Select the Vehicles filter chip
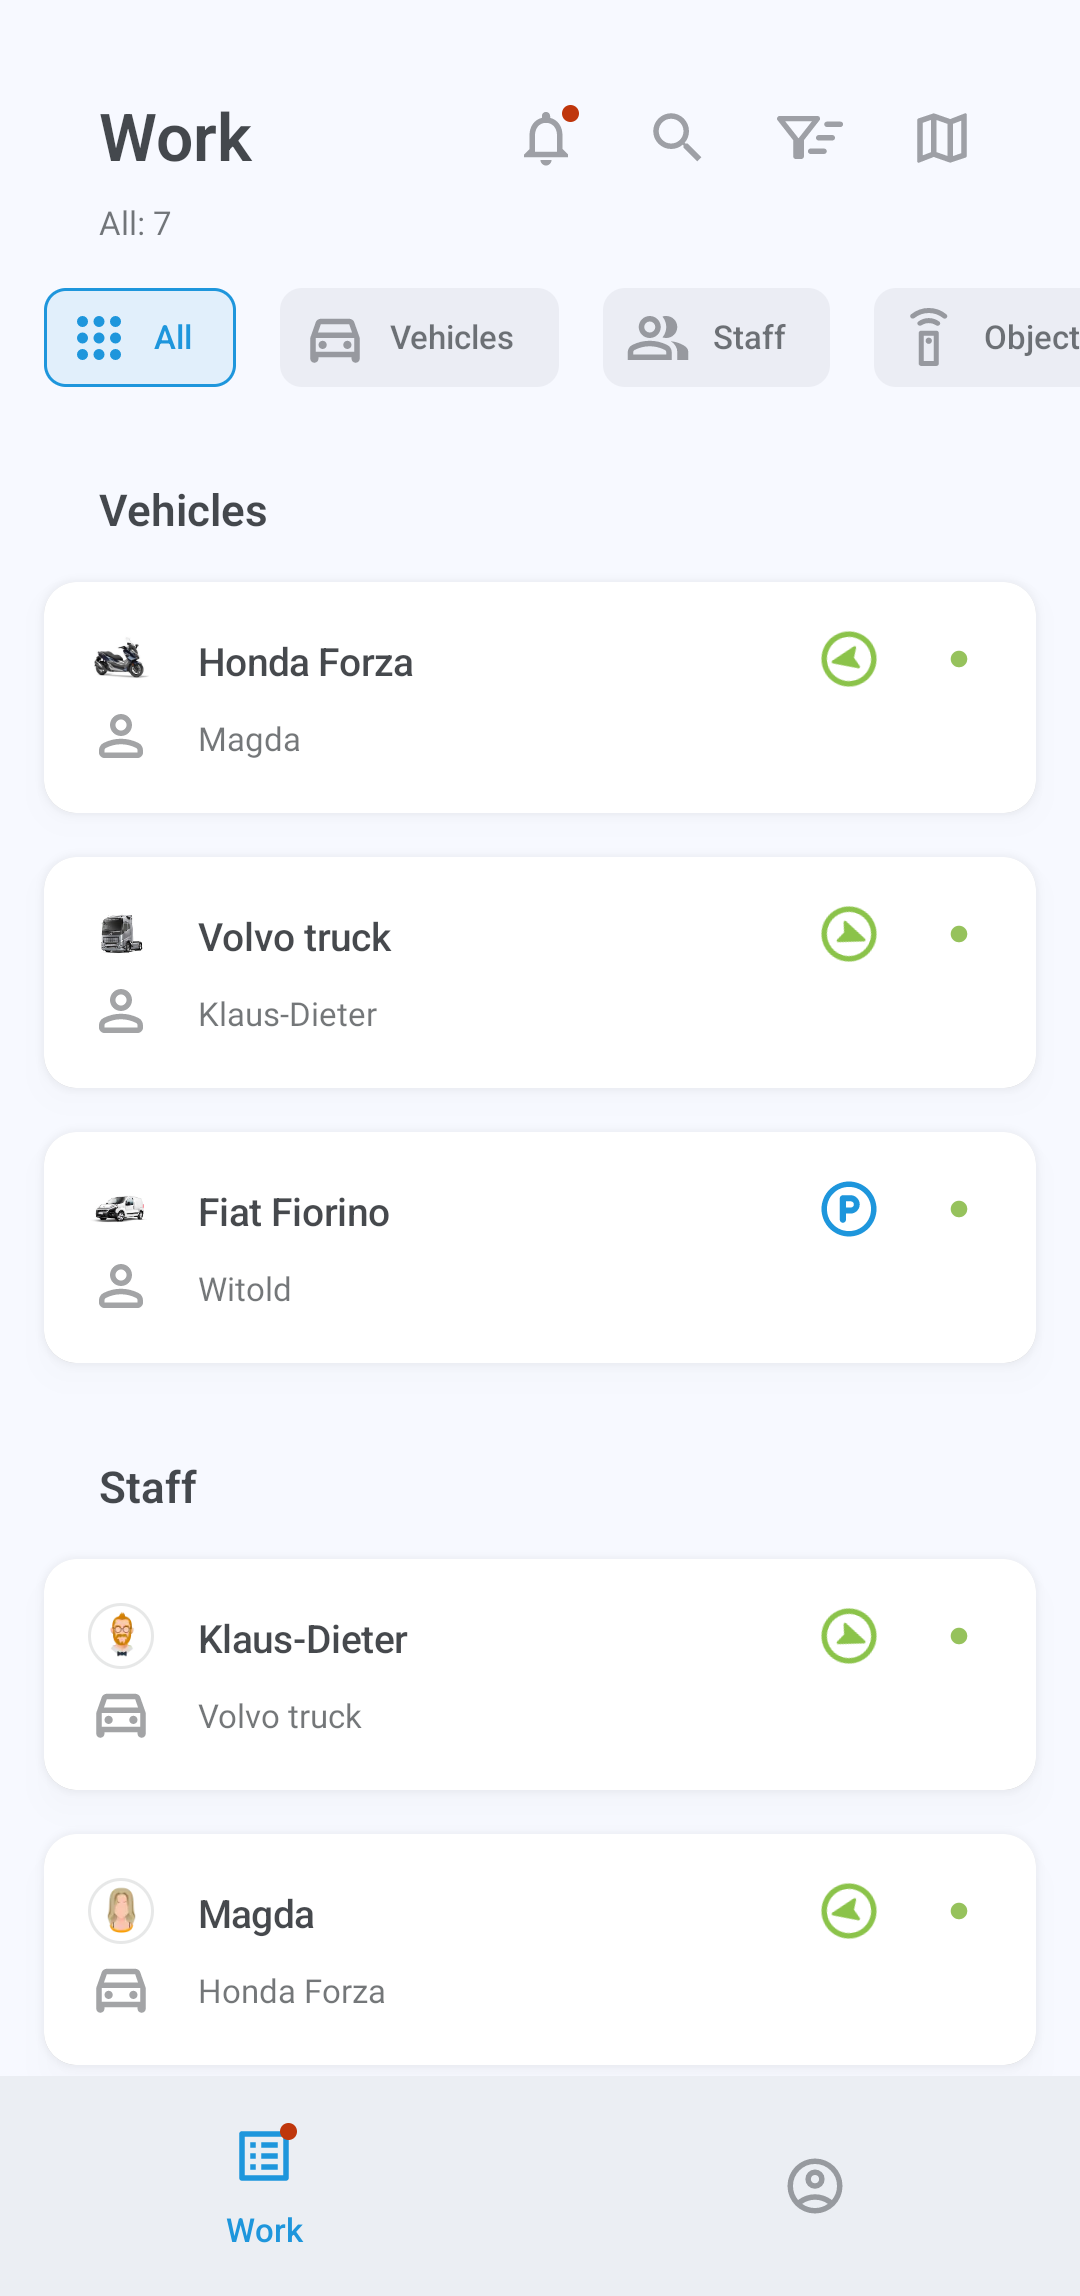The image size is (1080, 2296). tap(419, 338)
